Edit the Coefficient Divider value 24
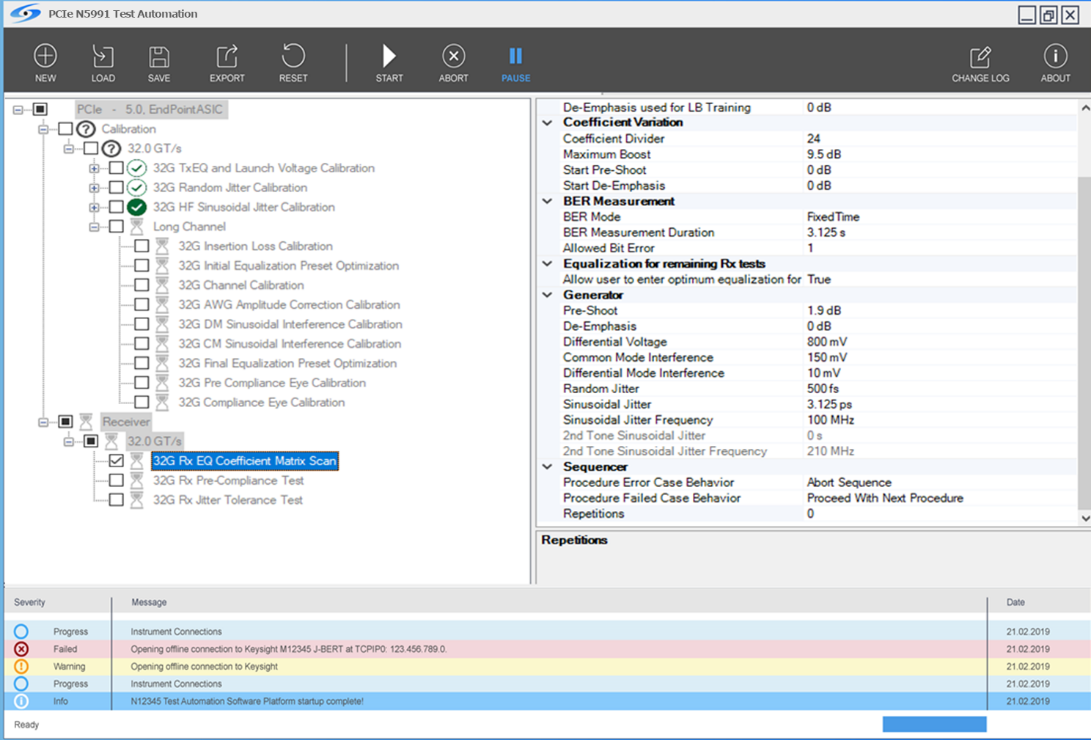 coord(939,138)
